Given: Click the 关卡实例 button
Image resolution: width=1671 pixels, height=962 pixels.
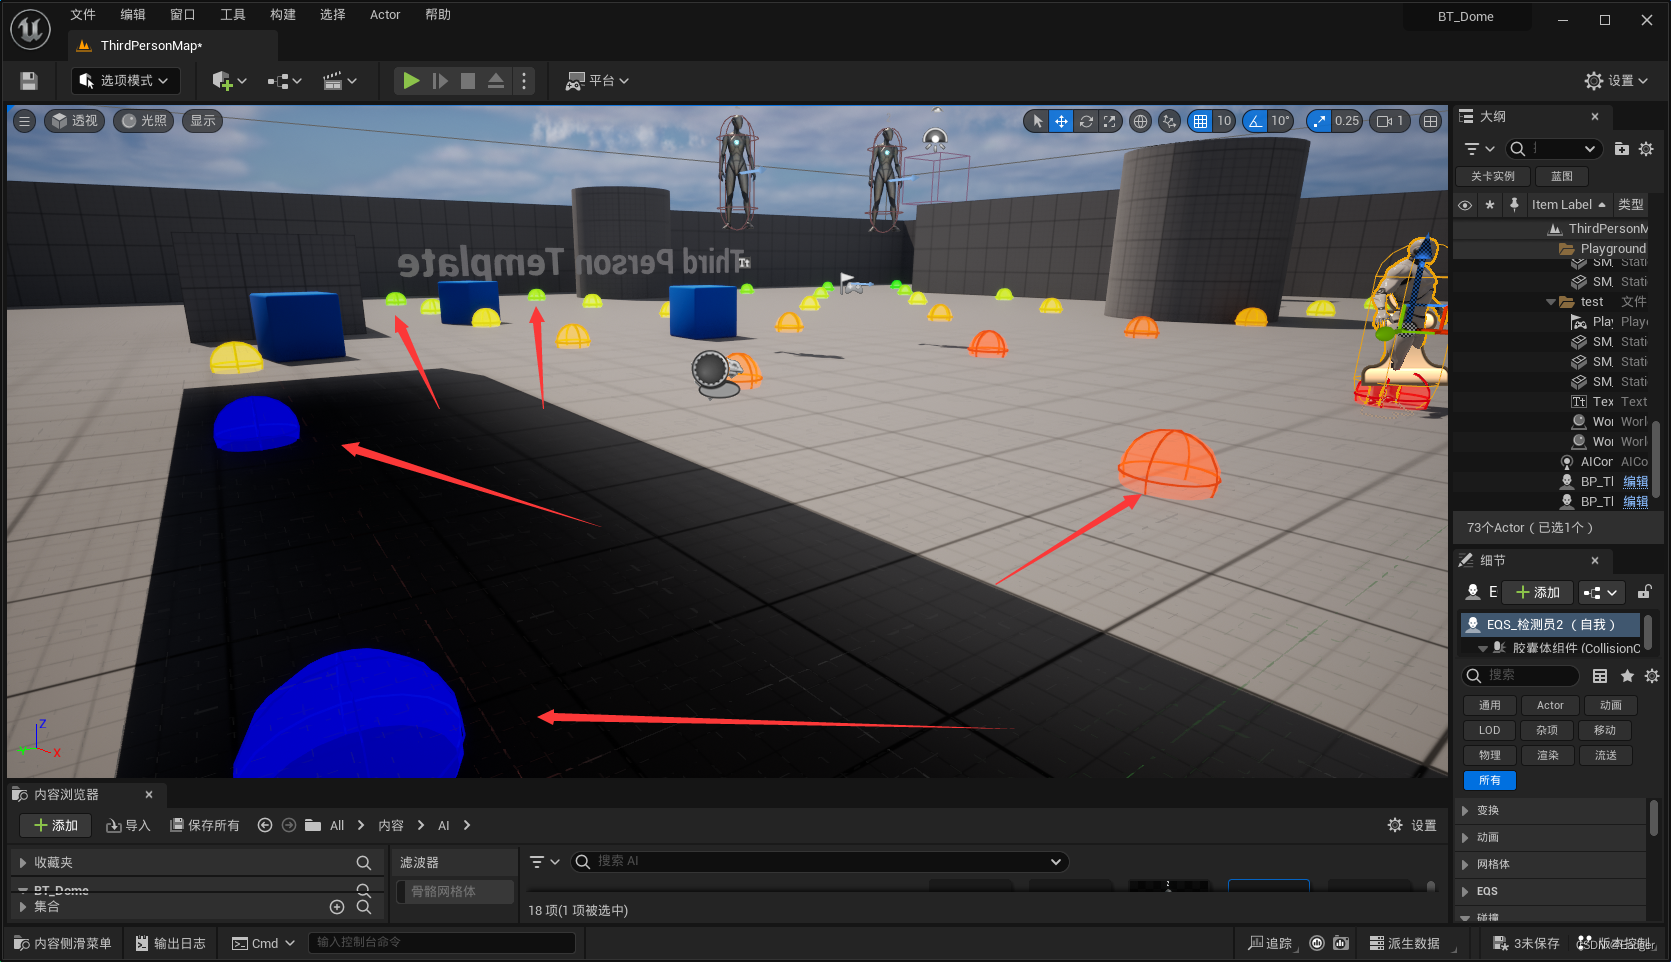Looking at the screenshot, I should 1492,176.
